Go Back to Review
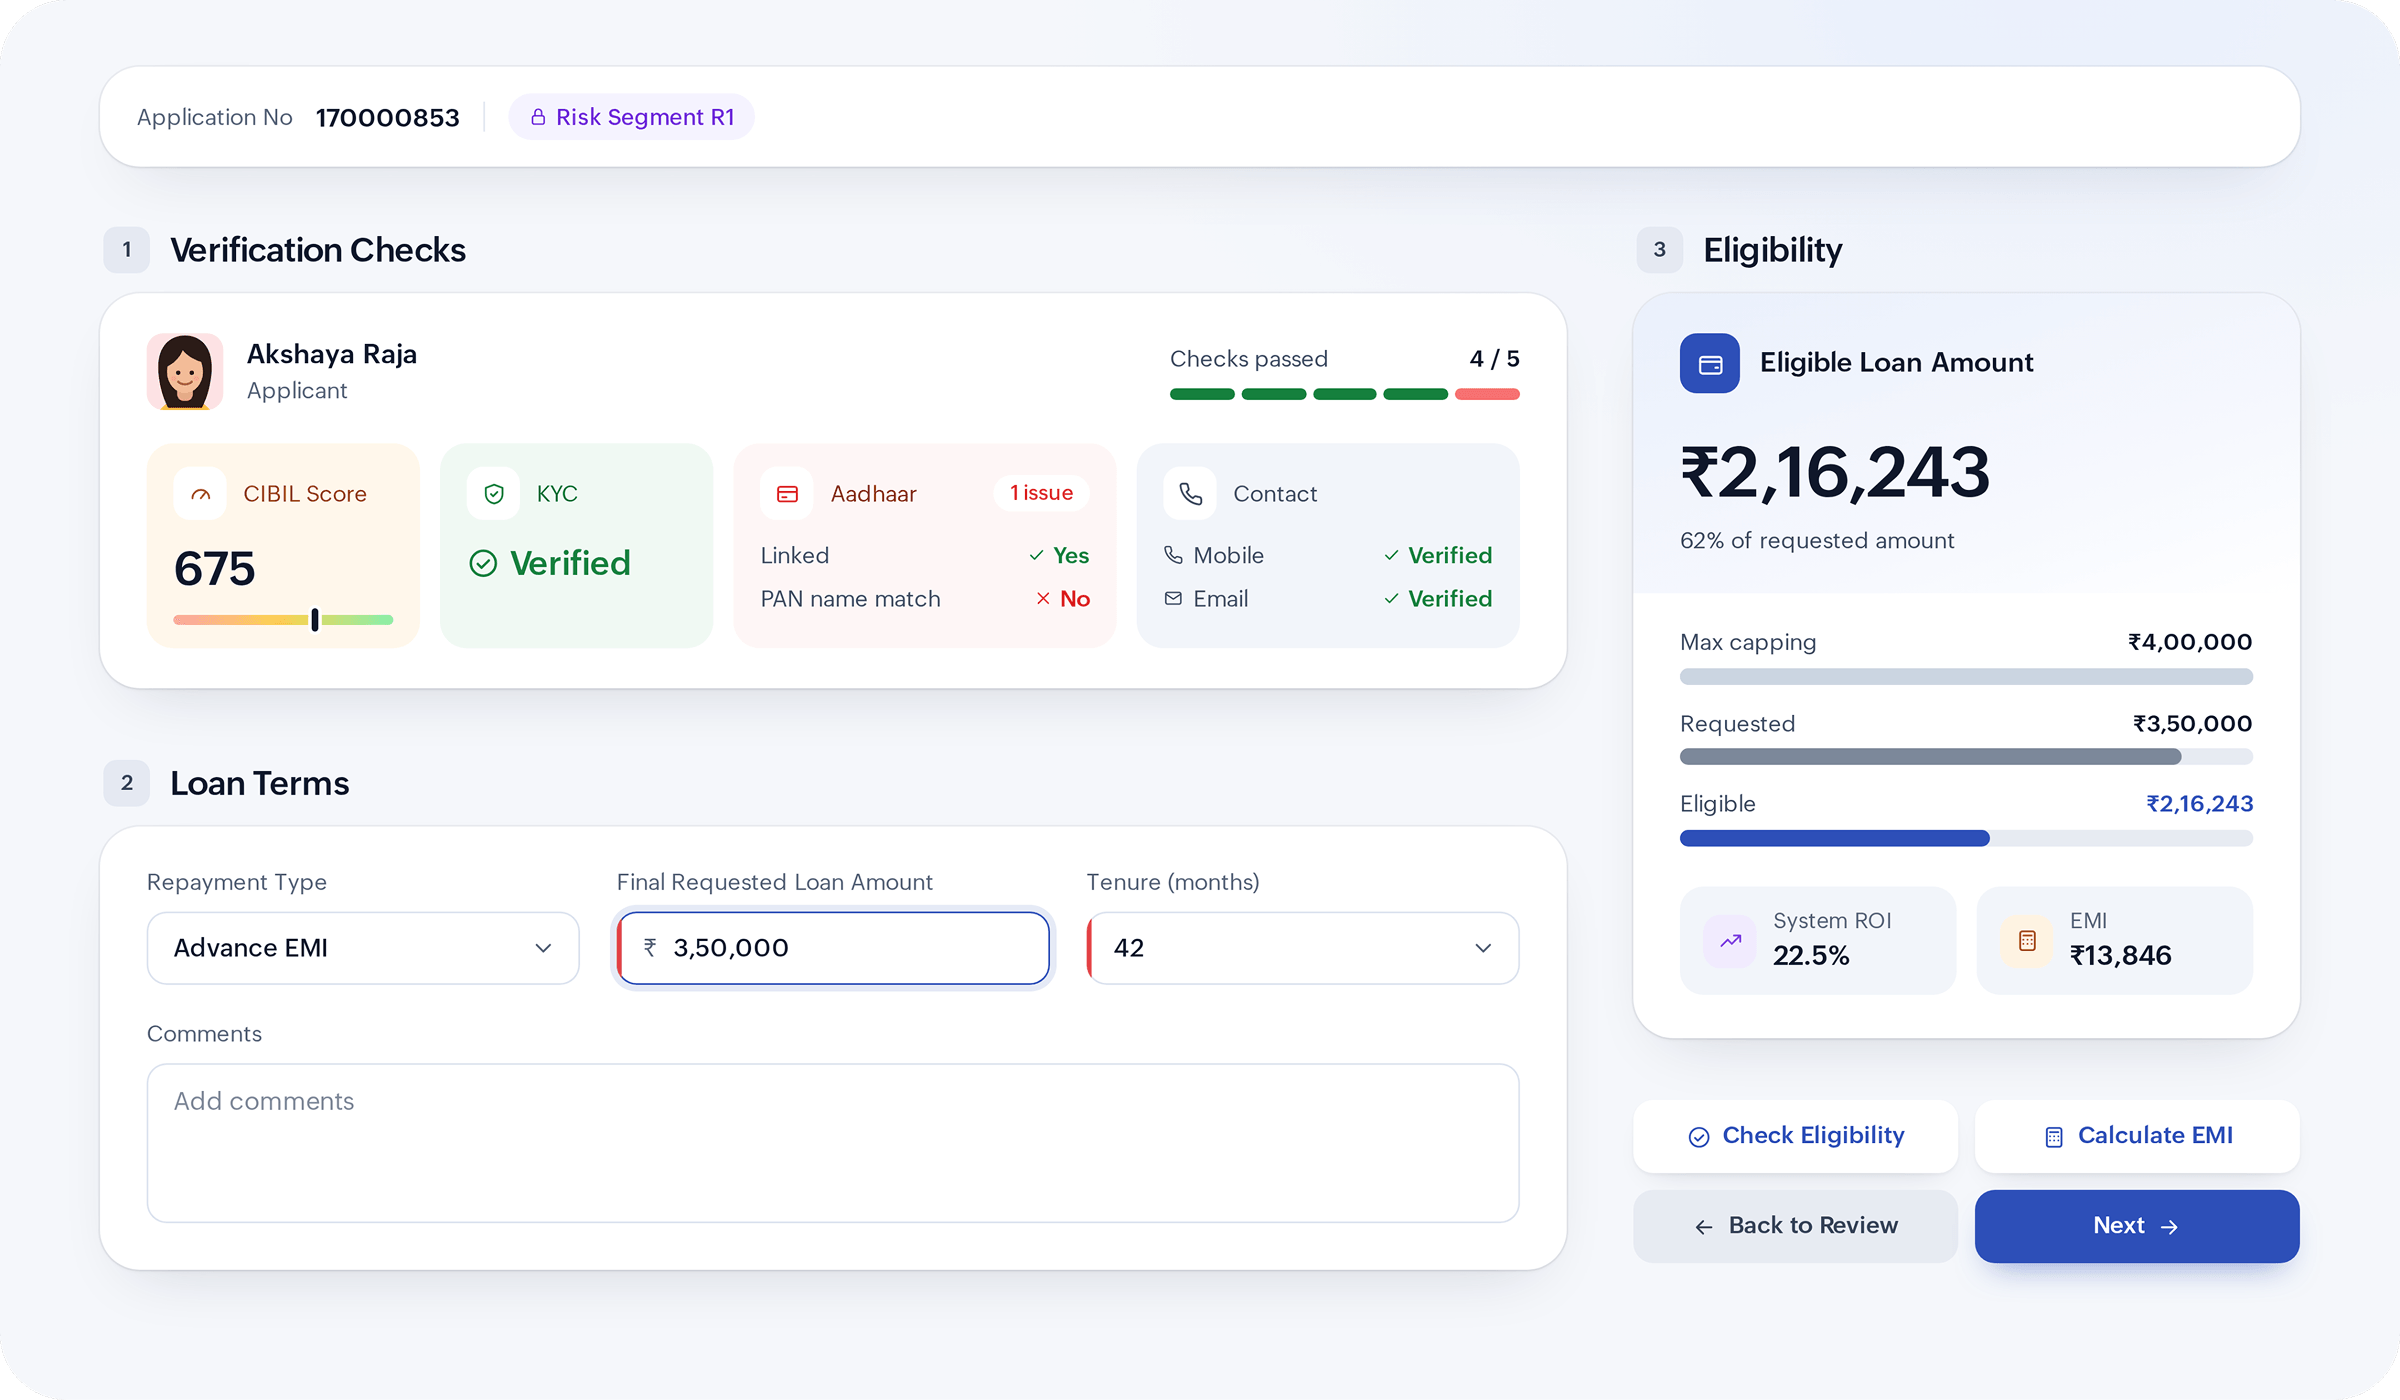The height and width of the screenshot is (1400, 2400). (1796, 1226)
